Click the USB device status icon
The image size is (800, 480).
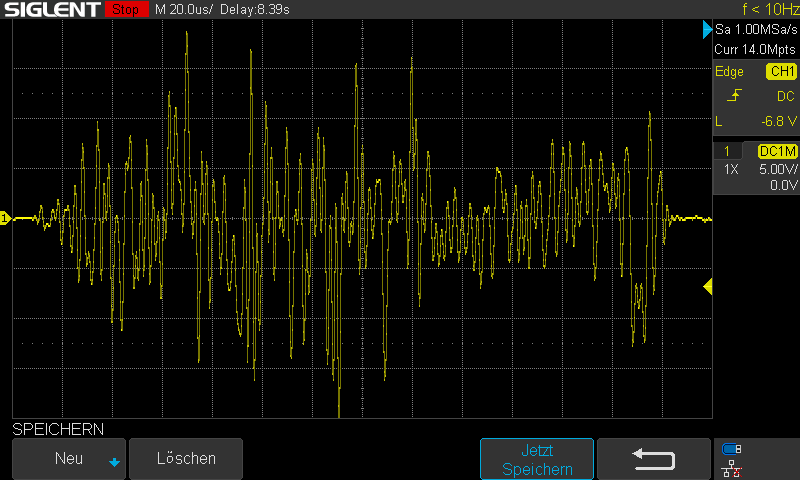732,449
